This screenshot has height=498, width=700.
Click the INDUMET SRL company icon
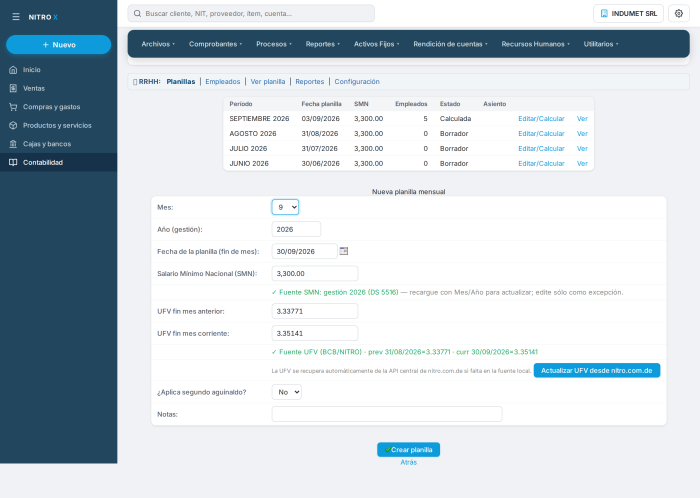(x=604, y=13)
